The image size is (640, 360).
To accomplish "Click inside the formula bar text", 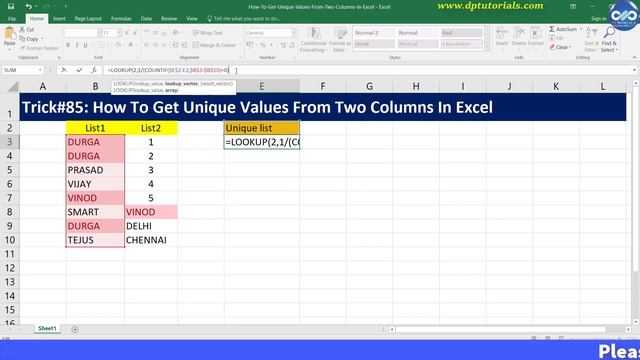I will click(168, 70).
